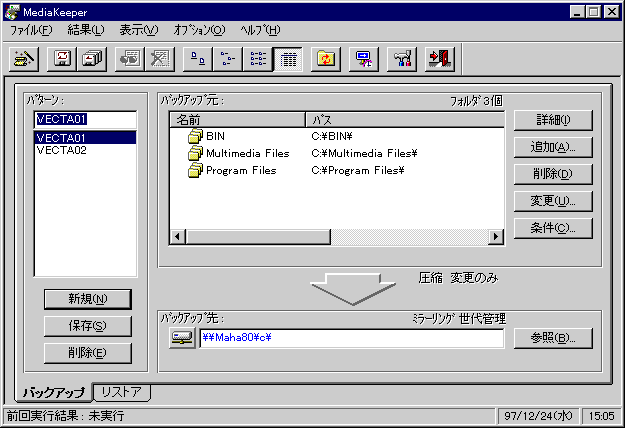The image size is (625, 428).
Task: Click the Program Files folder icon
Action: 195,171
